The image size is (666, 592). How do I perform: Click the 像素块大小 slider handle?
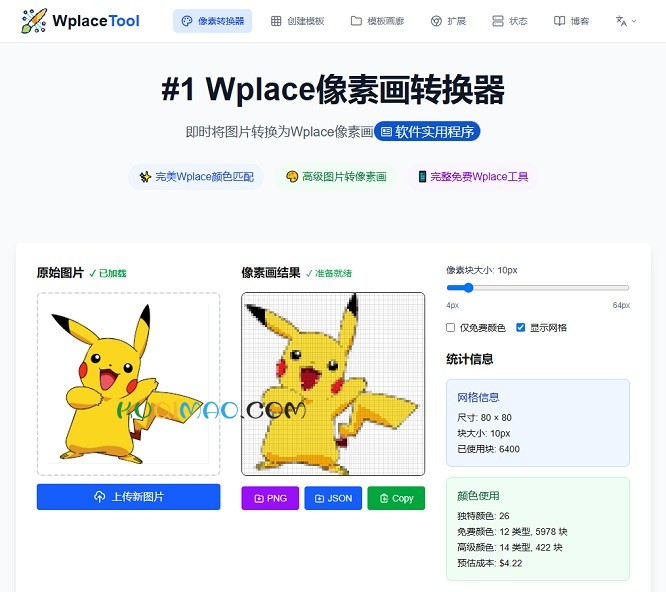[x=468, y=288]
